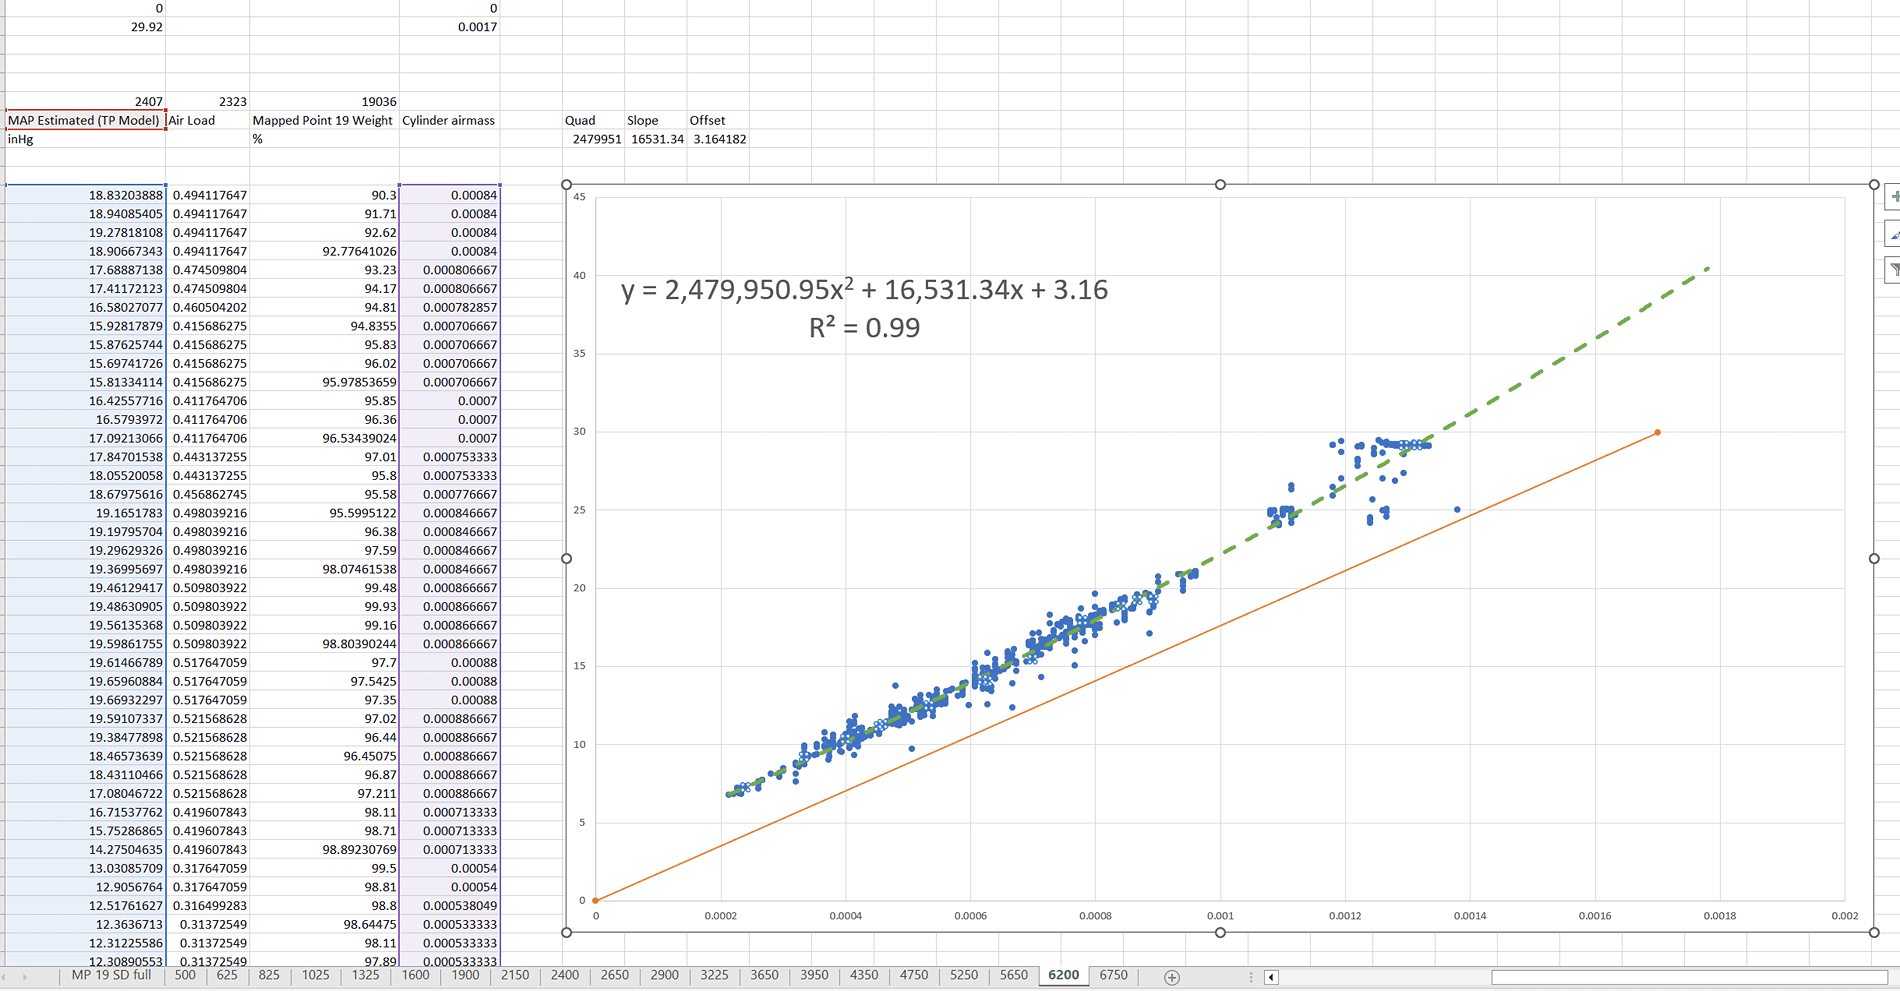Click the cell containing 0.0017
The width and height of the screenshot is (1900, 991).
click(449, 27)
